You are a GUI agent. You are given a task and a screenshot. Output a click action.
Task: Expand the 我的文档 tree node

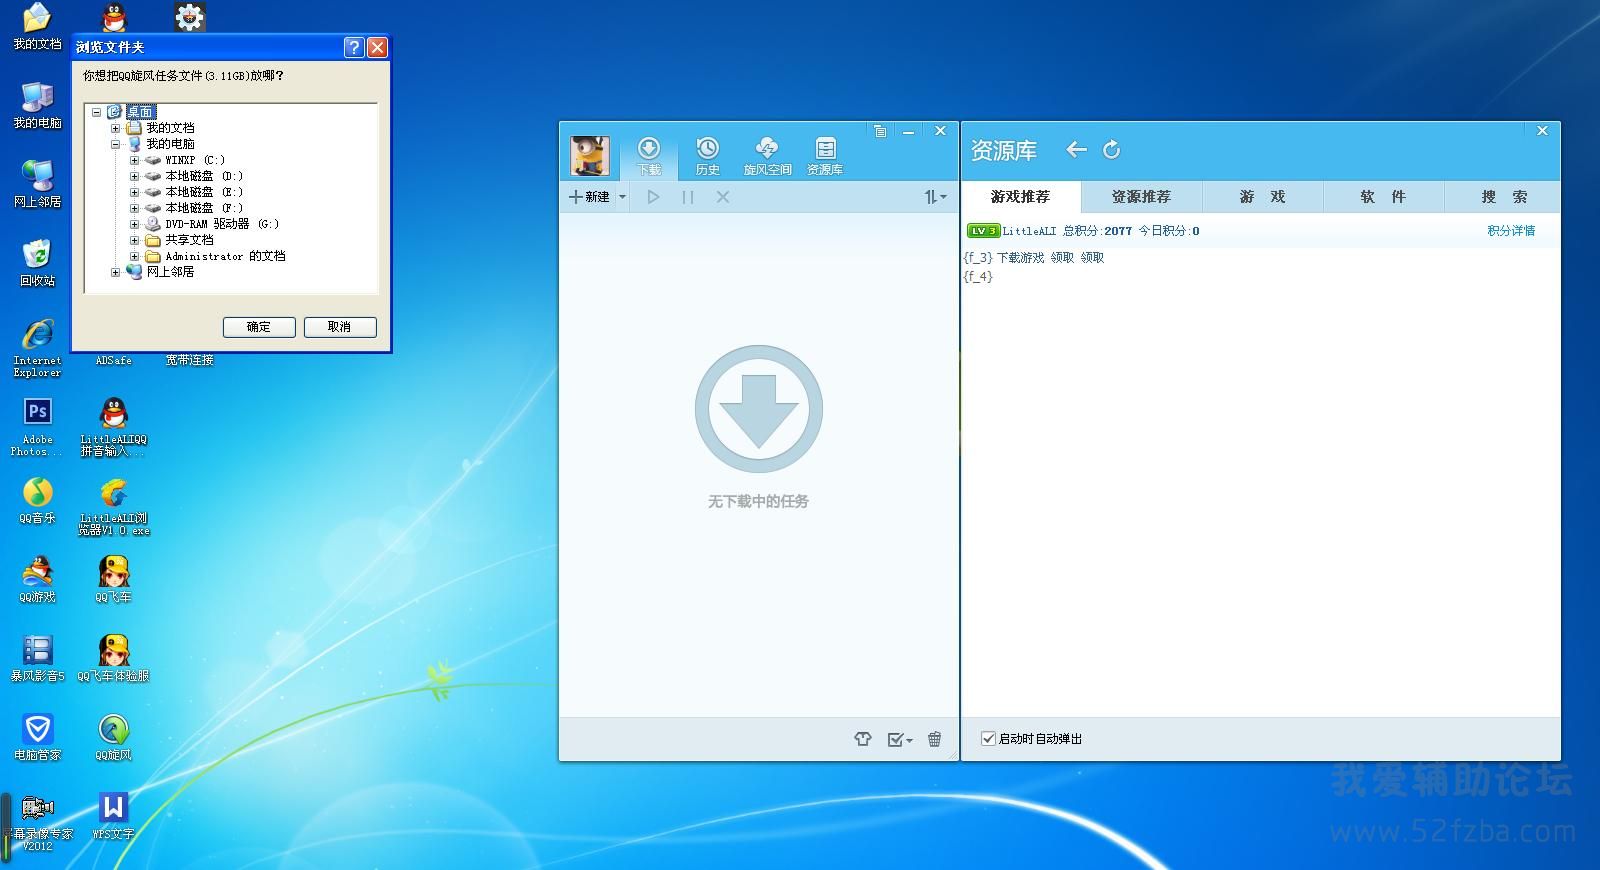pos(115,128)
